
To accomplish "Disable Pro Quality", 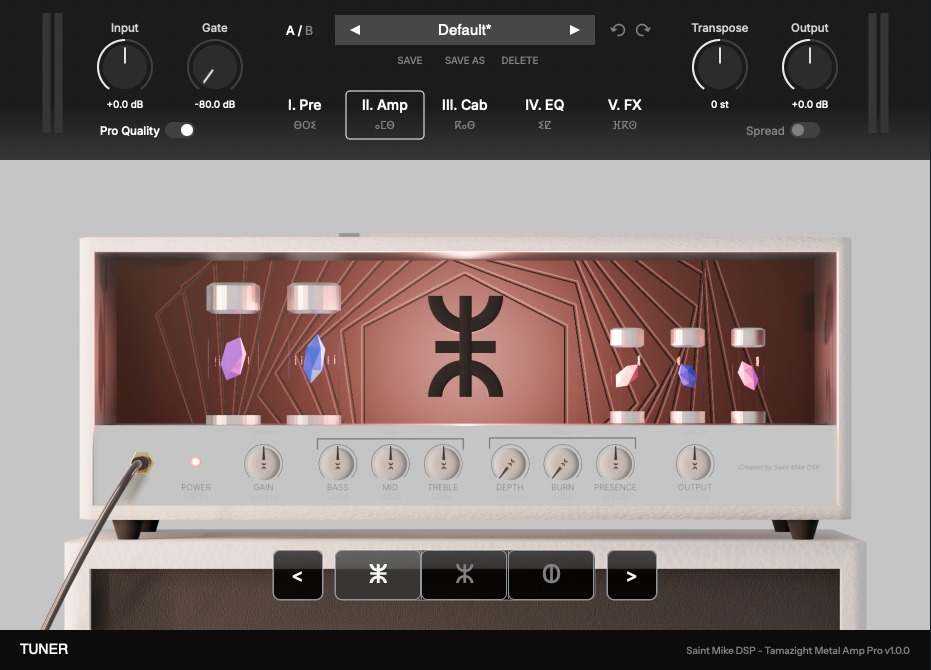I will click(x=181, y=130).
